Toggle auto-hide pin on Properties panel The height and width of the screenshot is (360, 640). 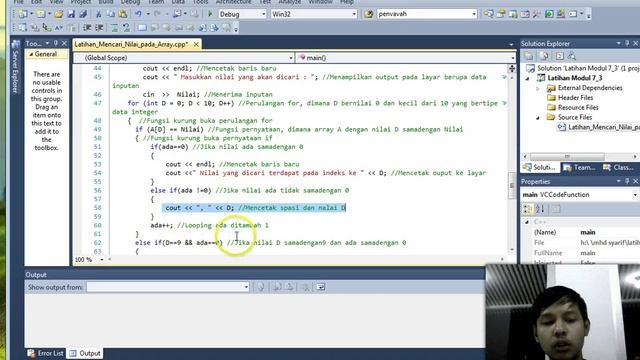[627, 181]
